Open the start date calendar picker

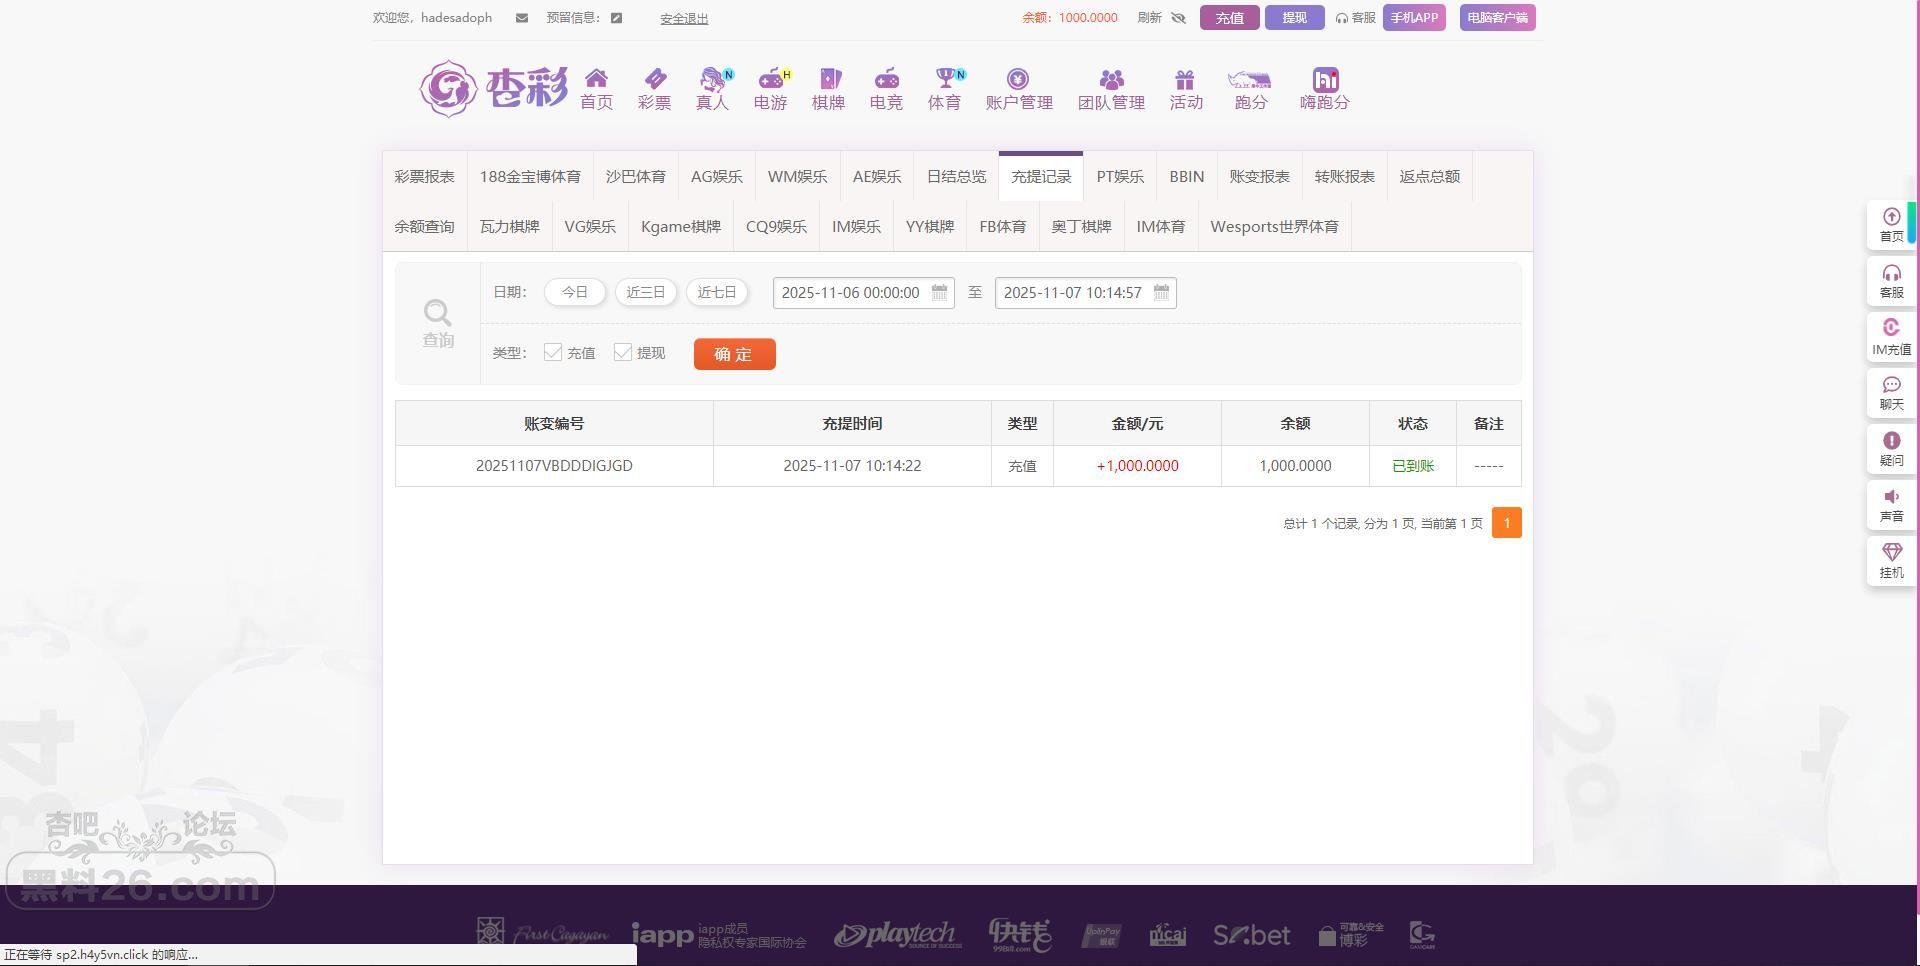(939, 292)
